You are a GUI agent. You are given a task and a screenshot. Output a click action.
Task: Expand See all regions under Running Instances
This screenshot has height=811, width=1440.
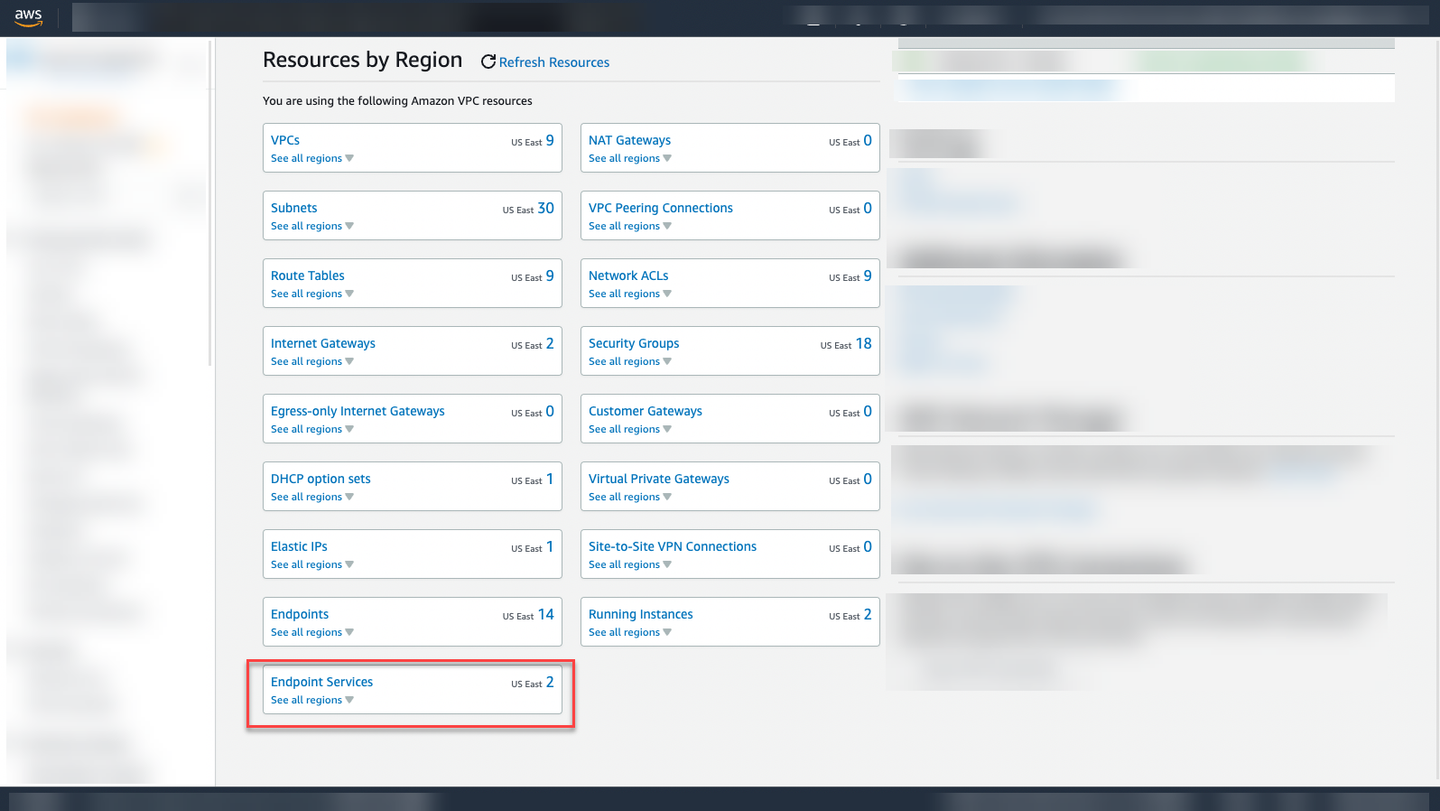630,632
